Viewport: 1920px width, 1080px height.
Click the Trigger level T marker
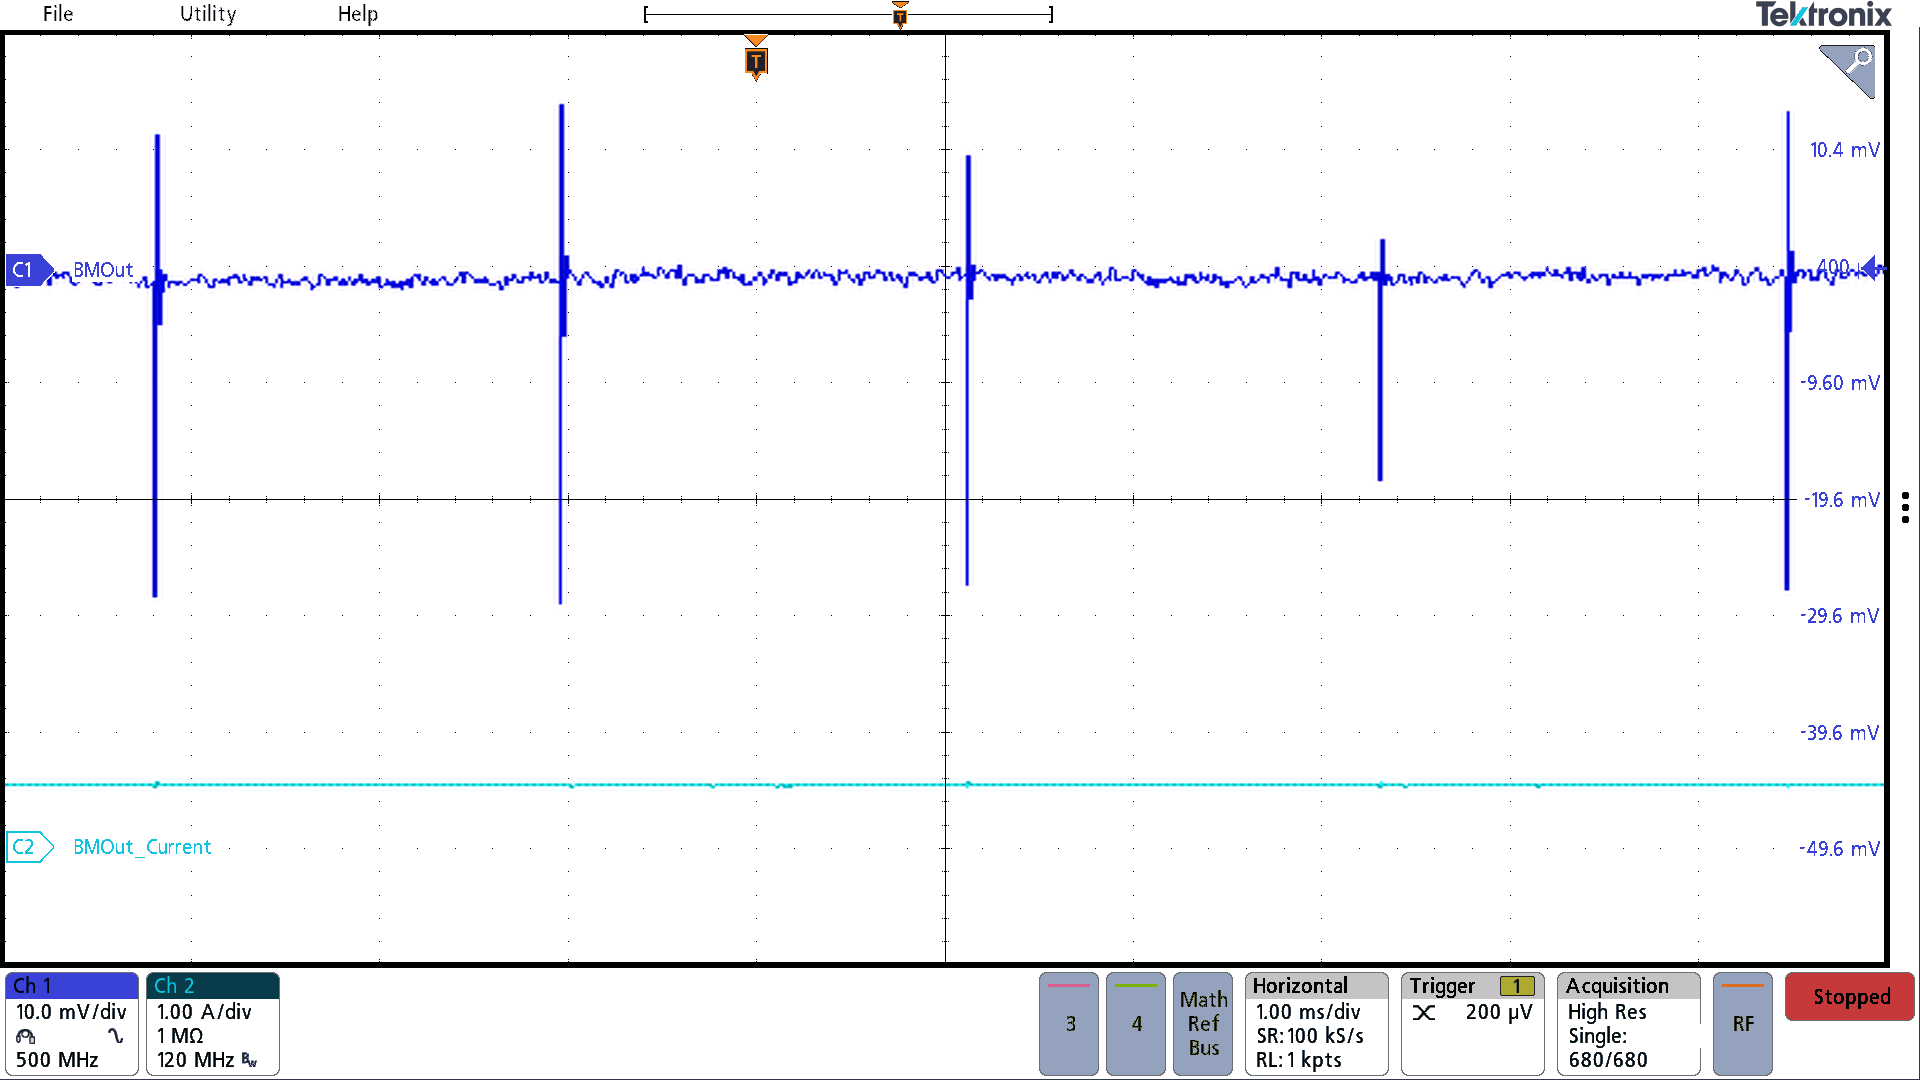755,62
